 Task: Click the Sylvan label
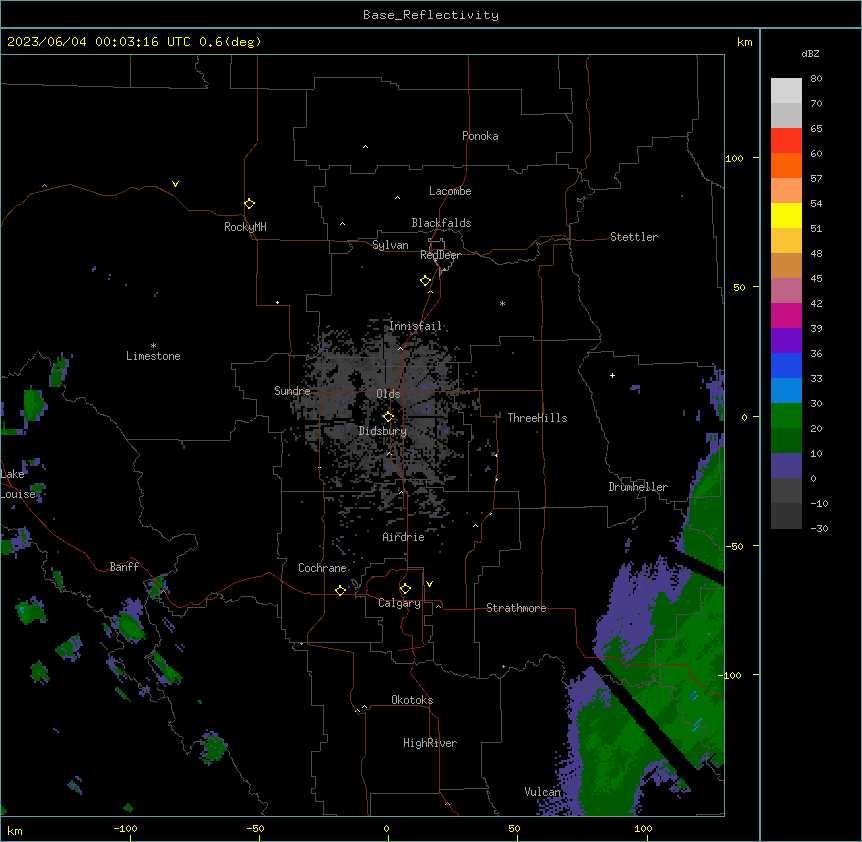390,245
